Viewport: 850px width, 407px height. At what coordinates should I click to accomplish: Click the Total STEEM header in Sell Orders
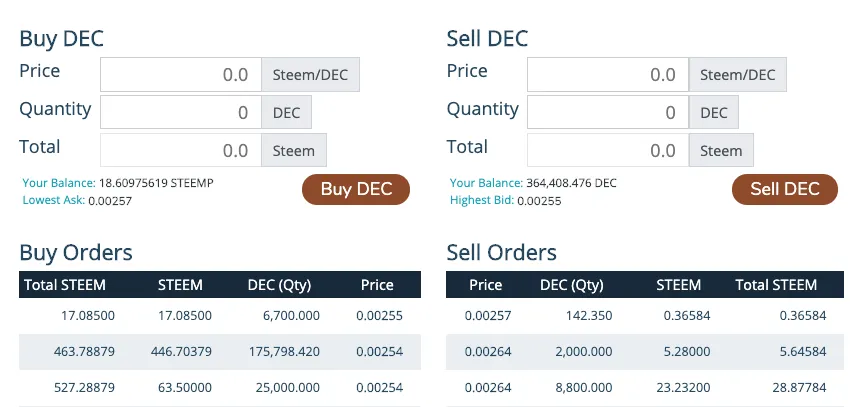click(x=776, y=285)
